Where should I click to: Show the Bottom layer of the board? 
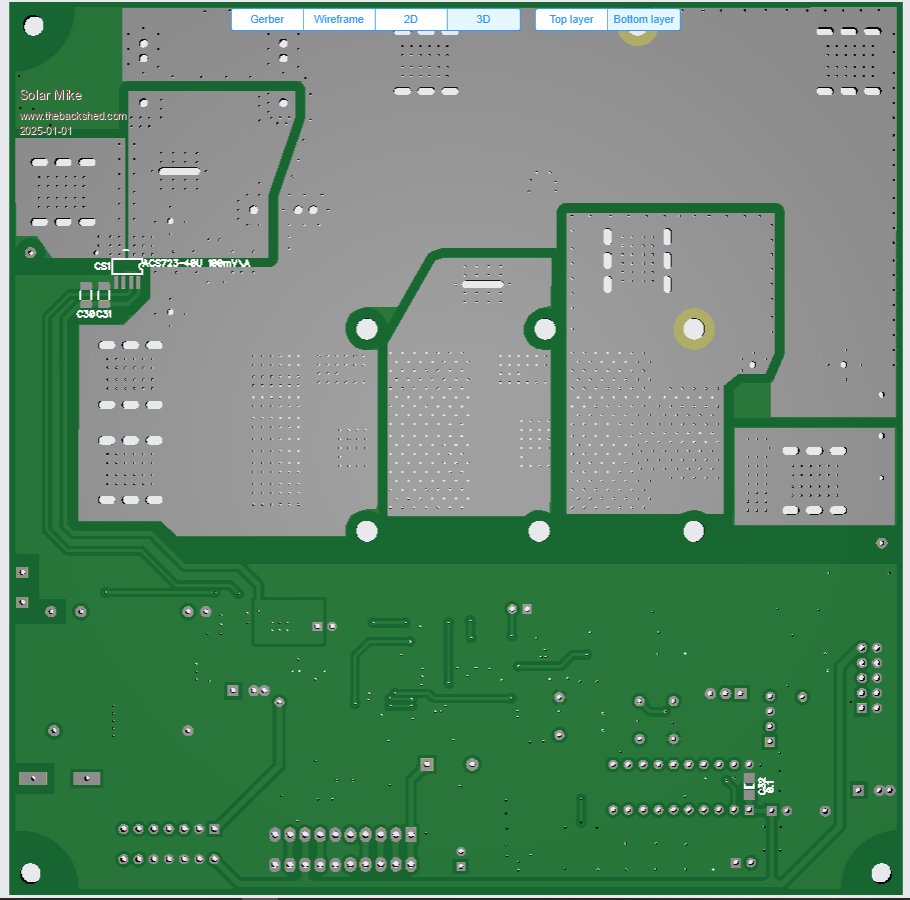coord(644,20)
